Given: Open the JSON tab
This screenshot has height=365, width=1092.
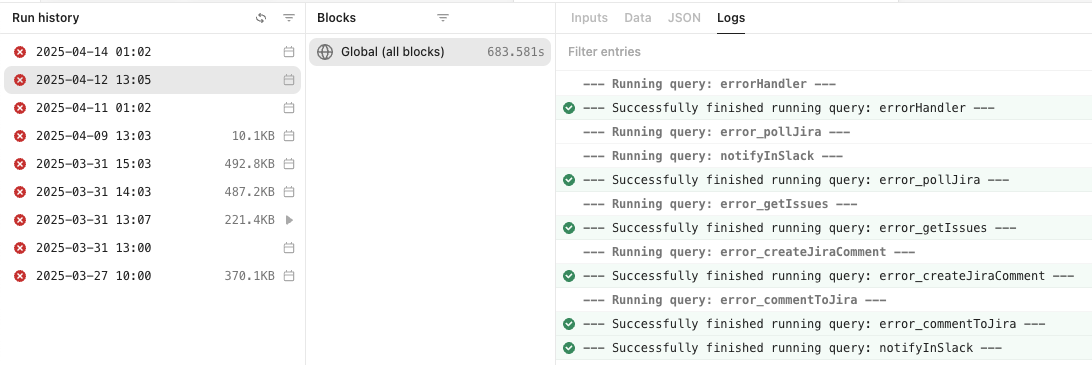Looking at the screenshot, I should (685, 18).
